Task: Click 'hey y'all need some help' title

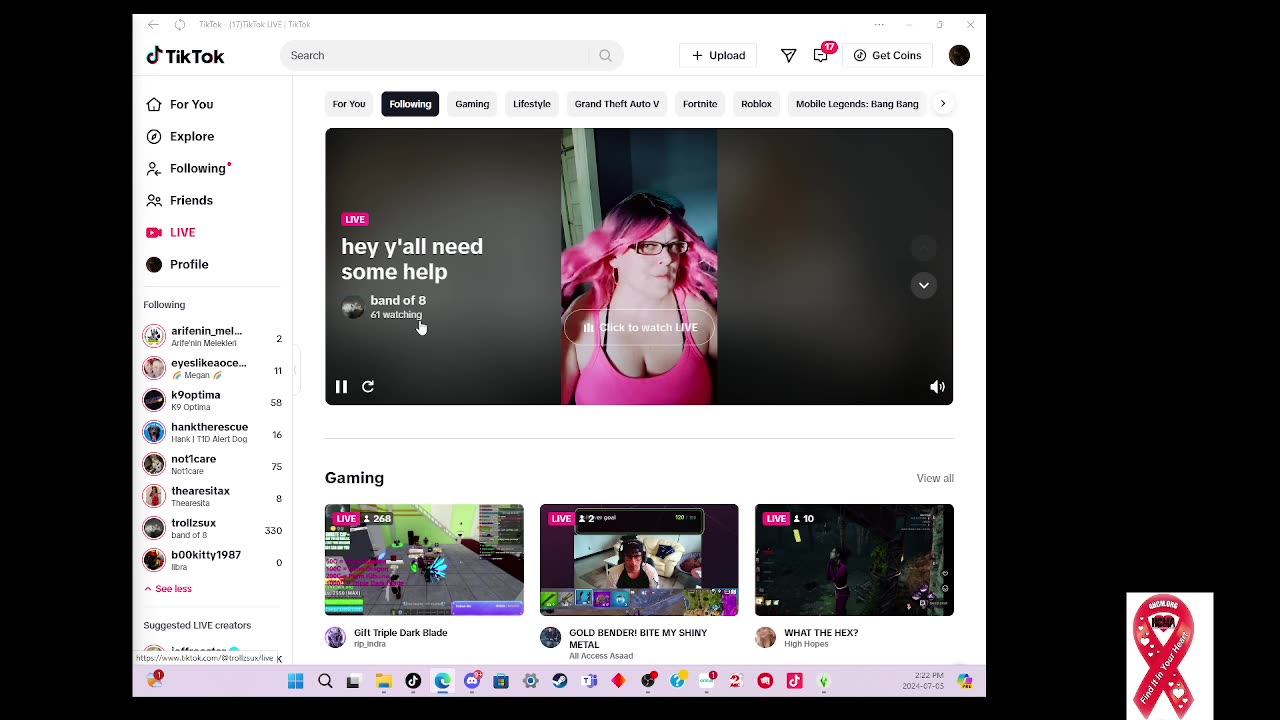Action: 412,259
